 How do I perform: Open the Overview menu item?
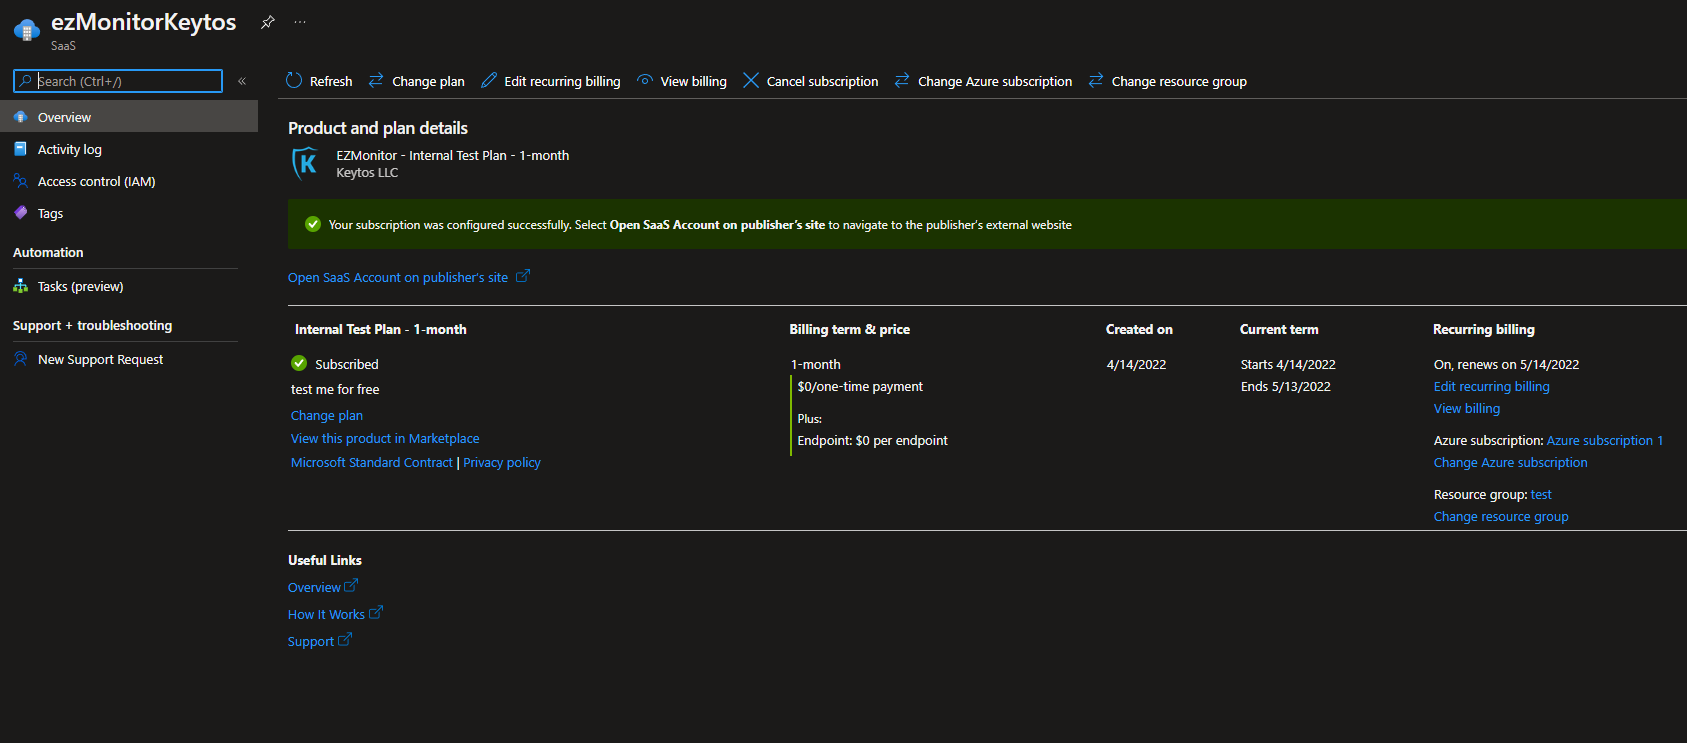click(129, 117)
